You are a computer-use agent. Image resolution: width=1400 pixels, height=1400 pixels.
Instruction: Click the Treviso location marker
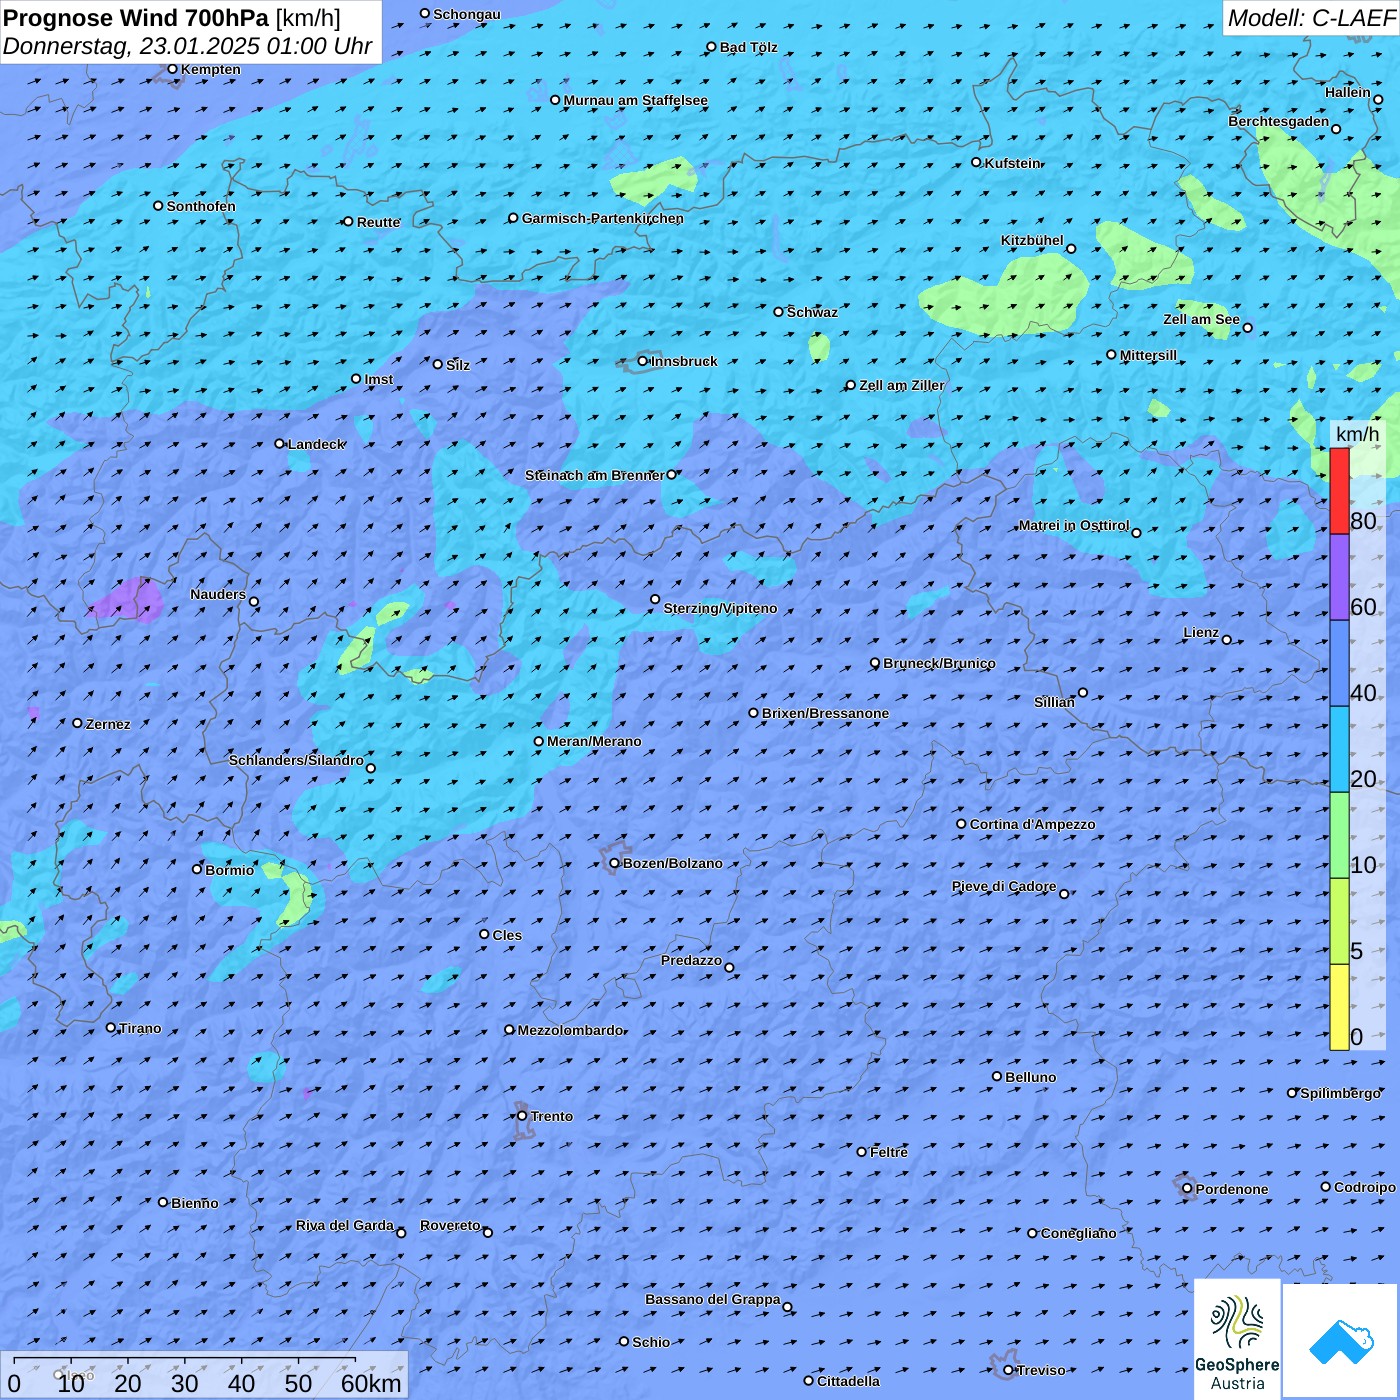coord(1008,1370)
